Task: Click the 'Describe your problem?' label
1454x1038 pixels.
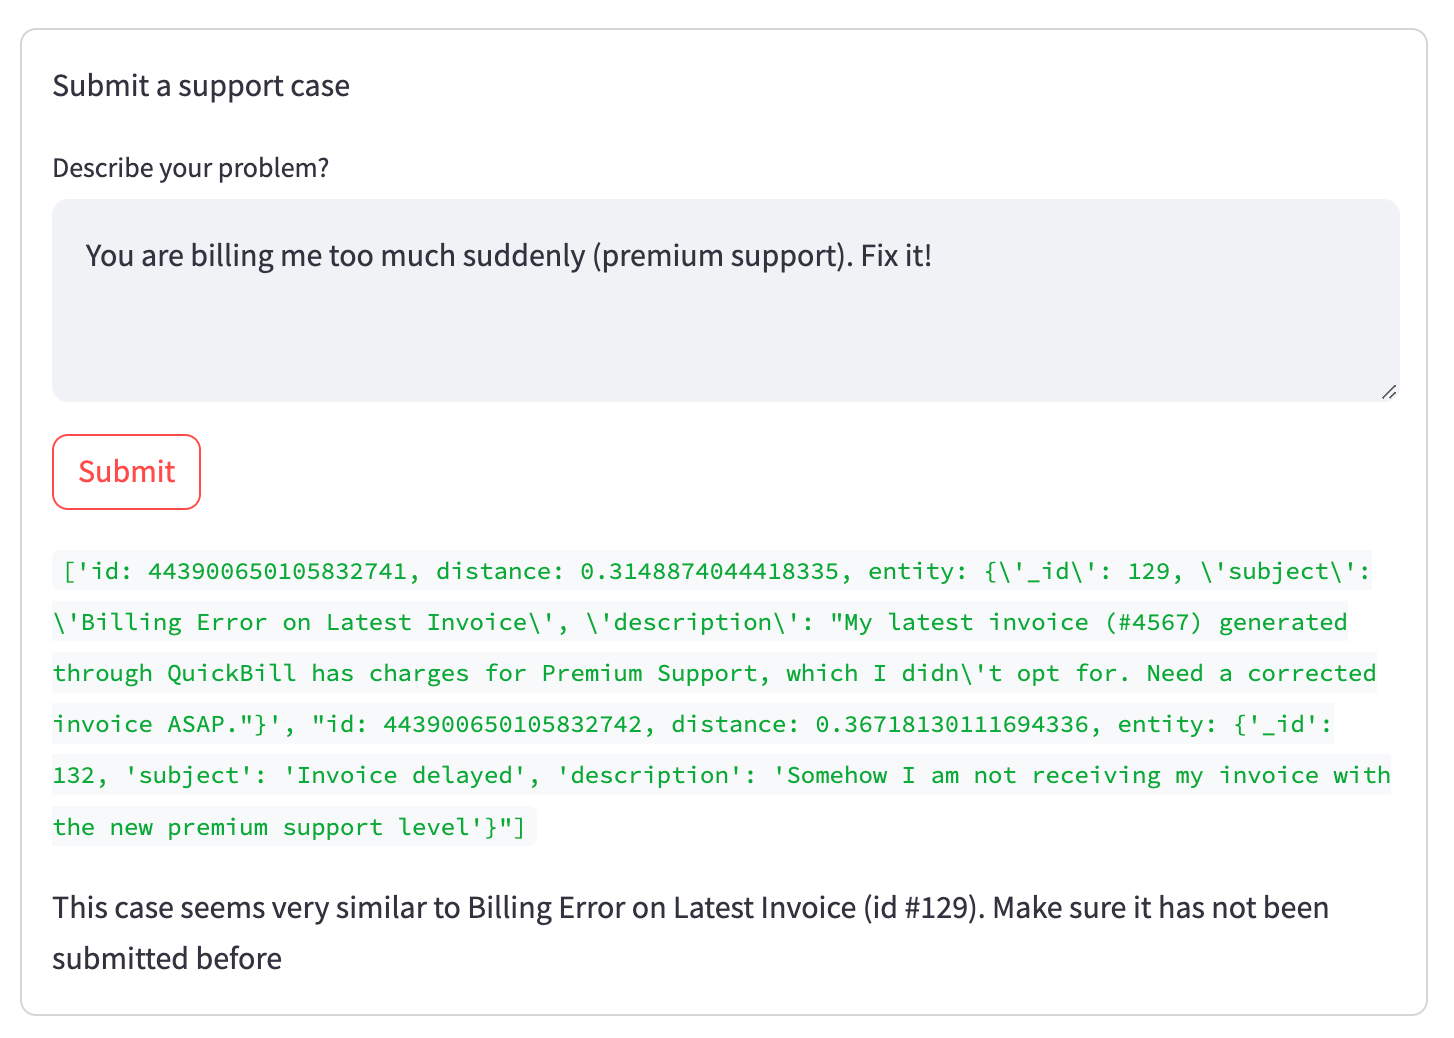Action: [x=190, y=168]
